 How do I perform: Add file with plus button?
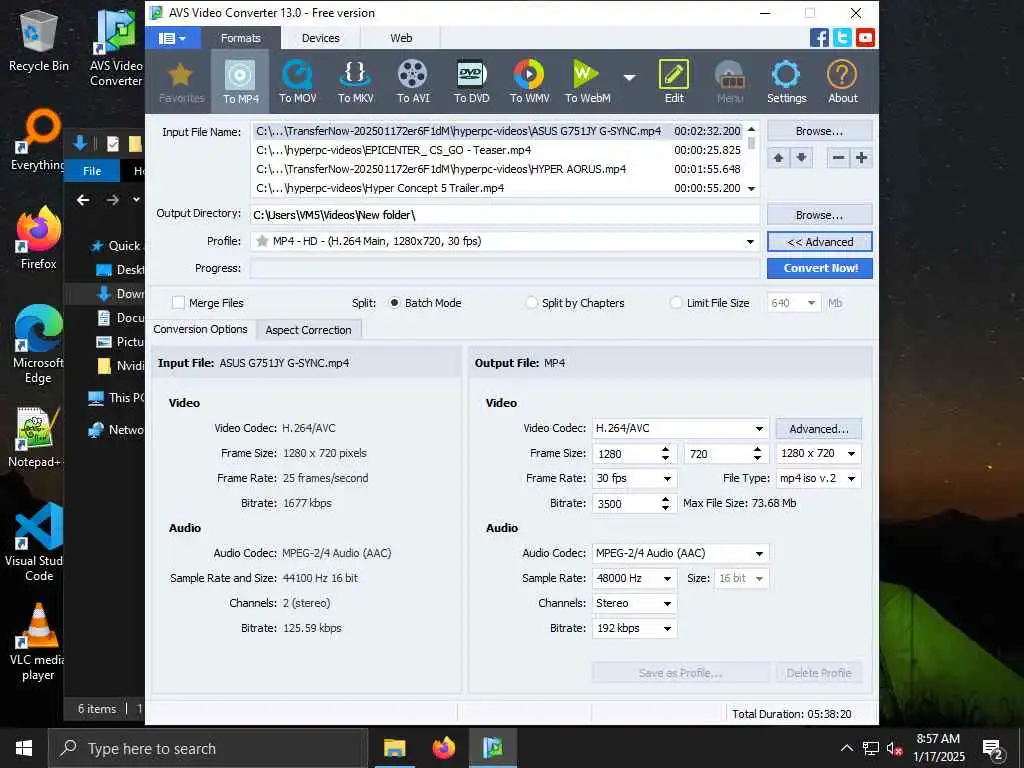coord(861,157)
